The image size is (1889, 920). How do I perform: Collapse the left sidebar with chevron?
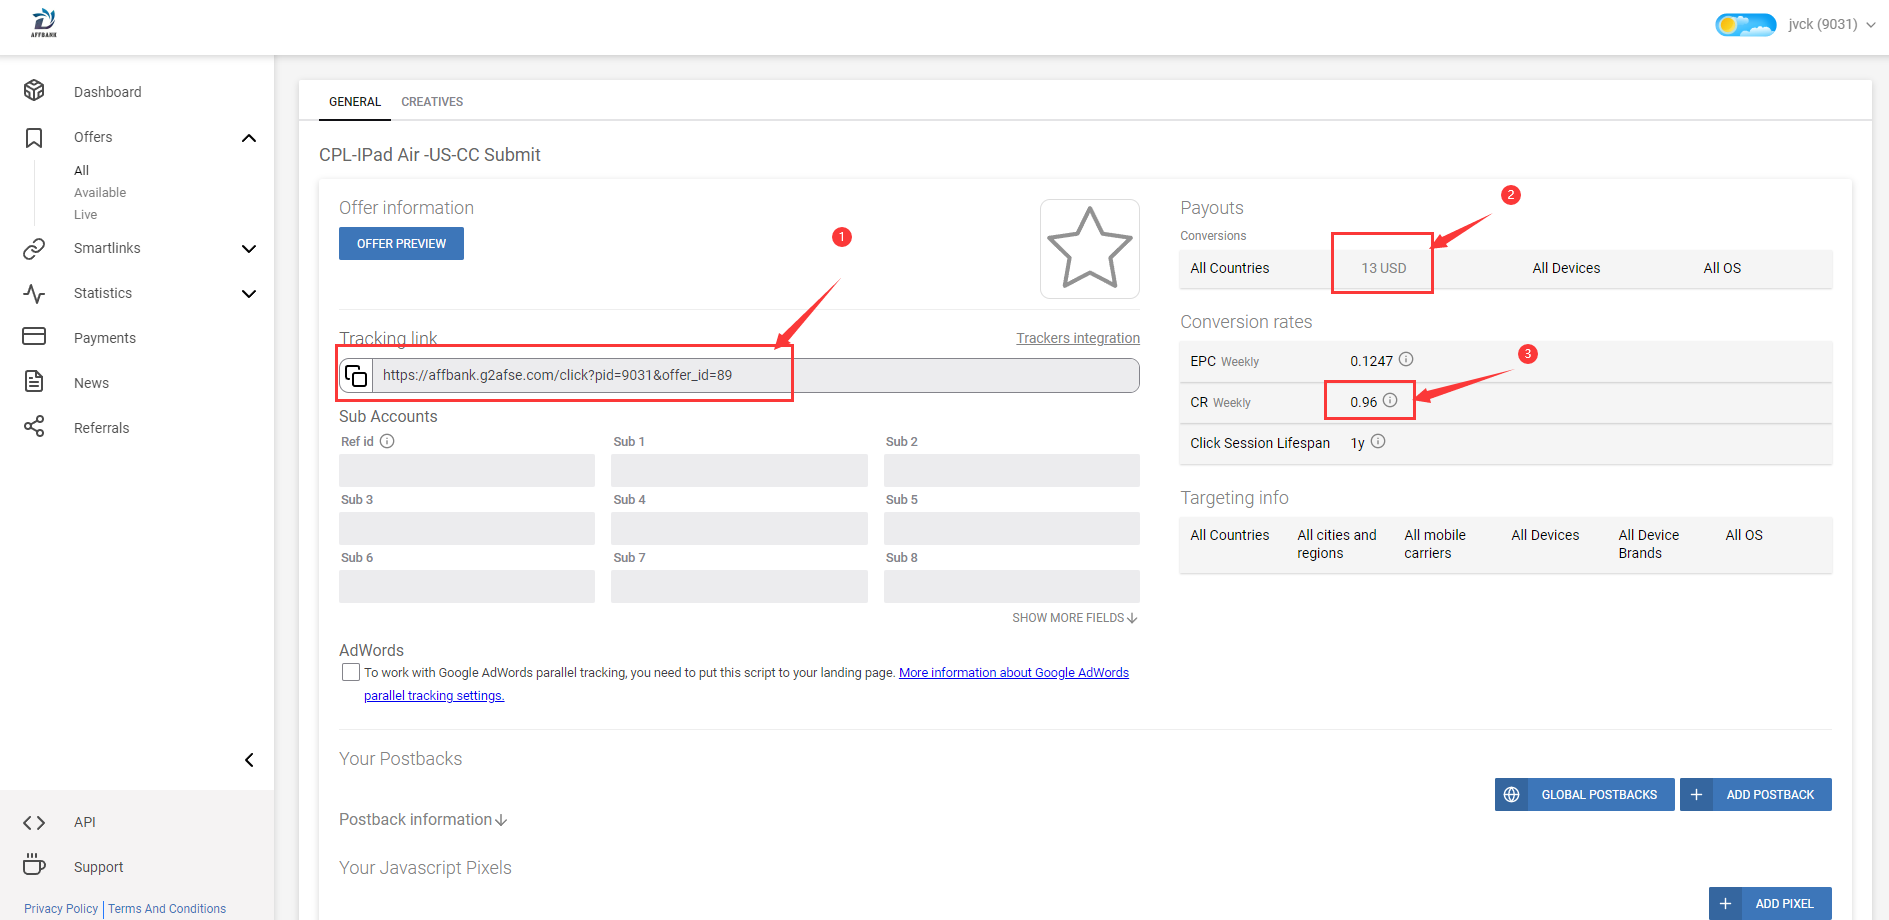pos(249,760)
